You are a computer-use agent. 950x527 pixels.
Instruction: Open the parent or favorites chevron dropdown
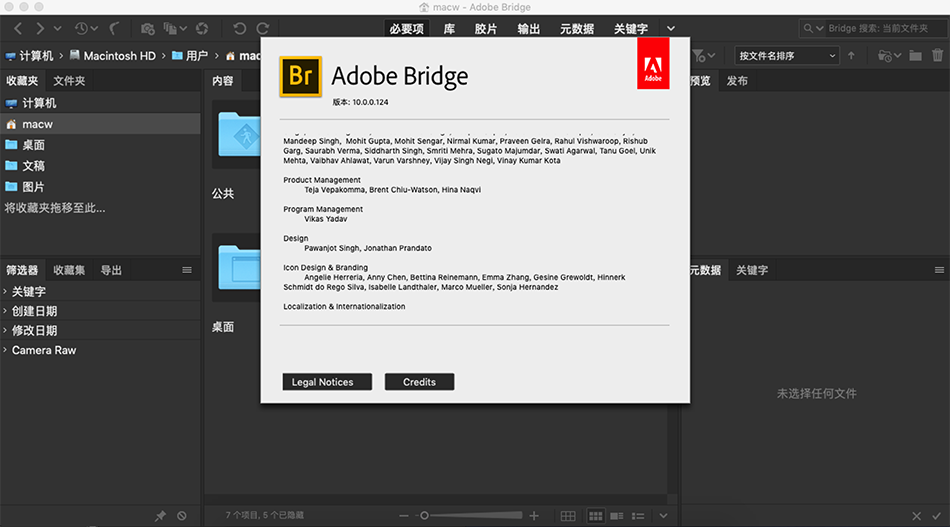click(58, 28)
